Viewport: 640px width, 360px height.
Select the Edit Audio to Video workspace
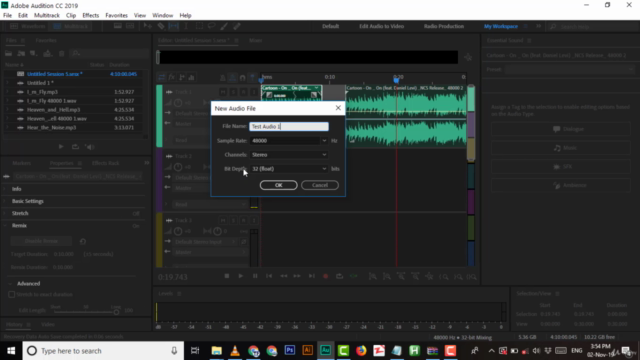coord(381,26)
